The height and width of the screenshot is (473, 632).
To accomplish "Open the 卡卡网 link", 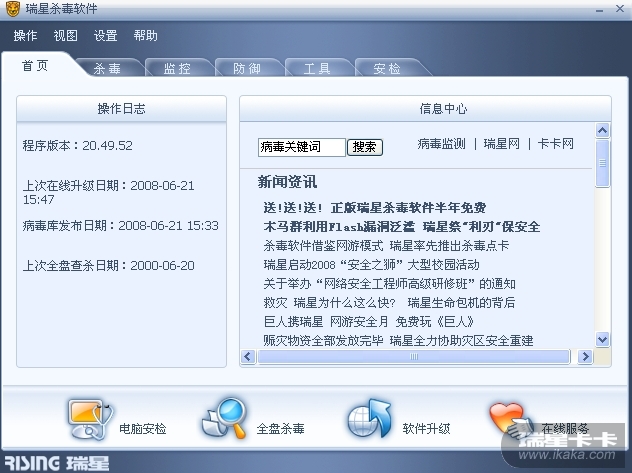I will (x=555, y=144).
